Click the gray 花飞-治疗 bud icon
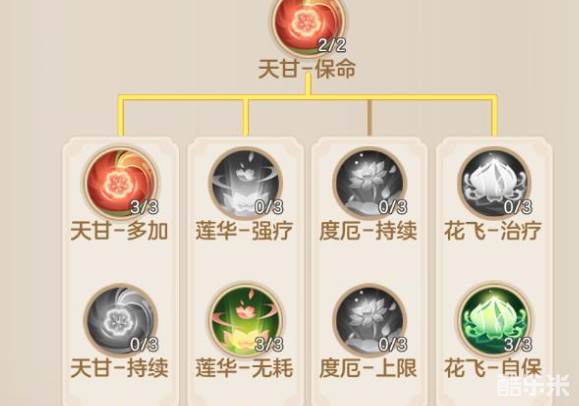 pos(495,182)
